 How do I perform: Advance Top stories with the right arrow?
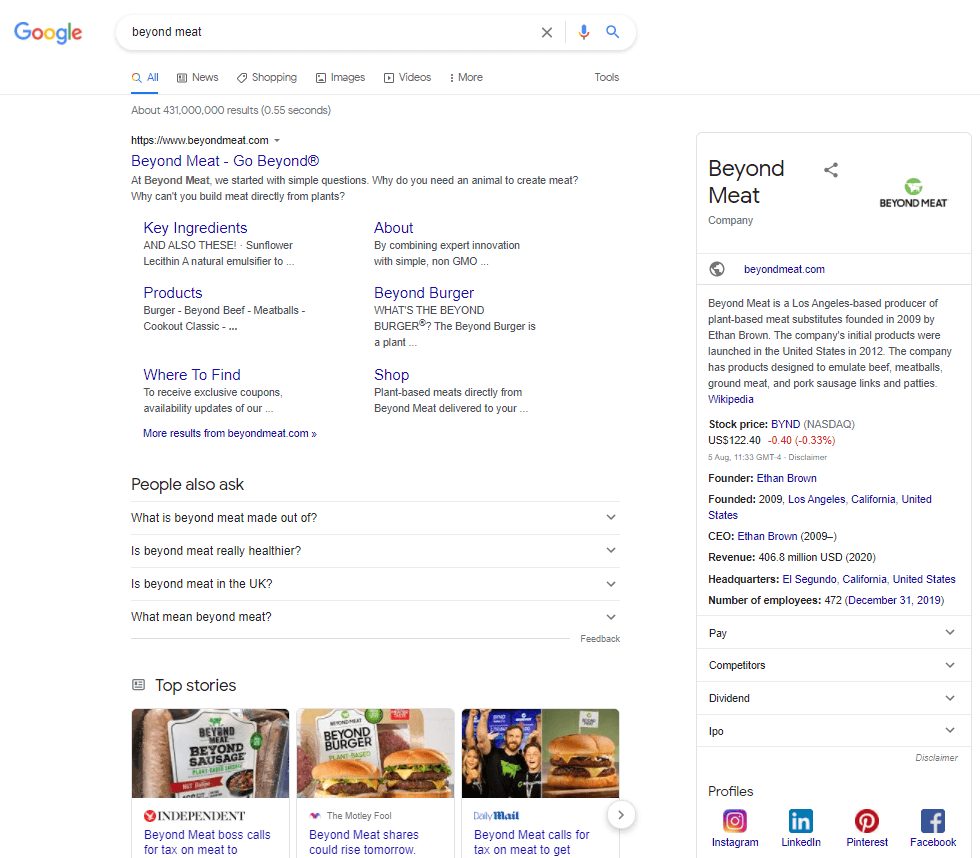click(x=621, y=814)
